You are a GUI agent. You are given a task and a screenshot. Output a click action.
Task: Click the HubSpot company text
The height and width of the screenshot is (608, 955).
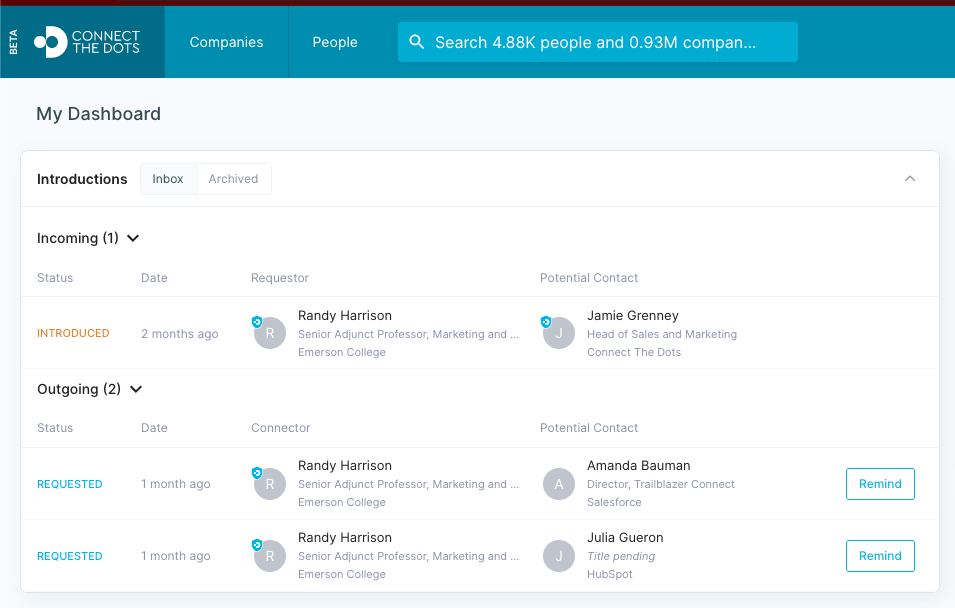tap(610, 574)
